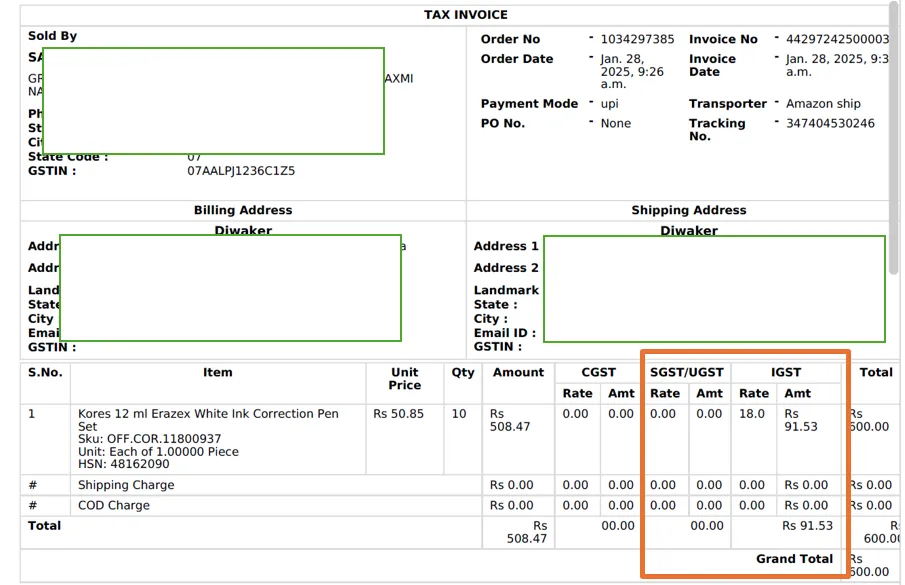The height and width of the screenshot is (585, 905).
Task: Click the PO No. value None
Action: 616,124
